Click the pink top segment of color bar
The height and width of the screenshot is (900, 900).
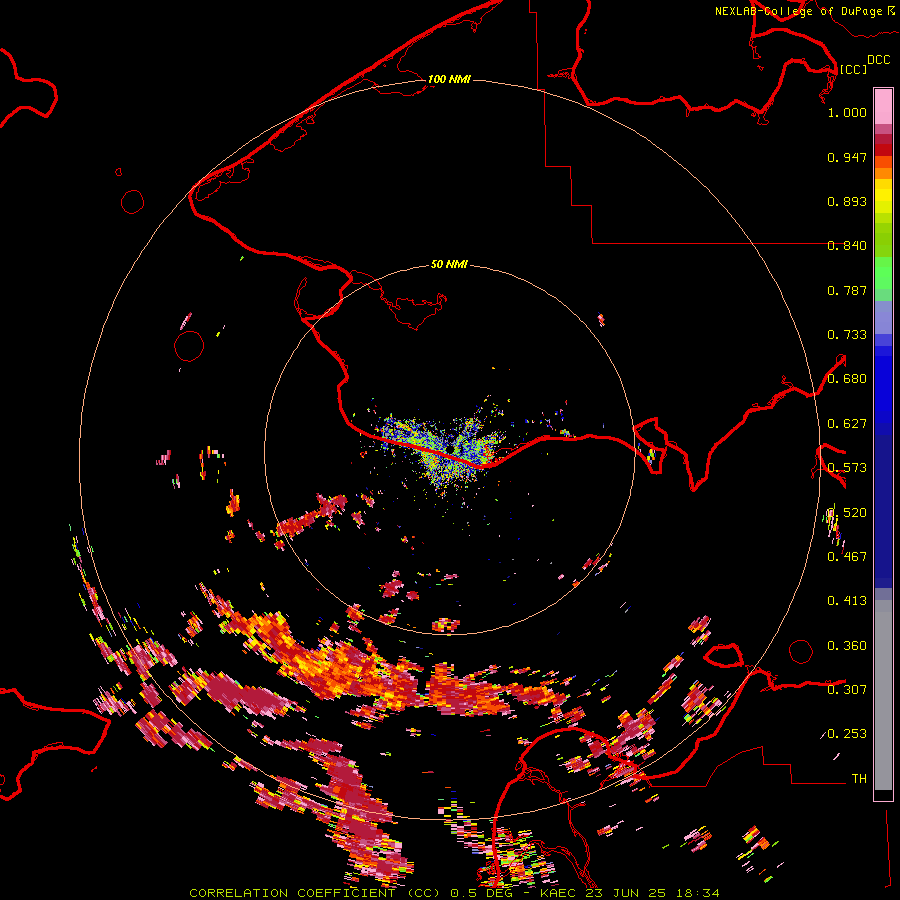click(883, 107)
